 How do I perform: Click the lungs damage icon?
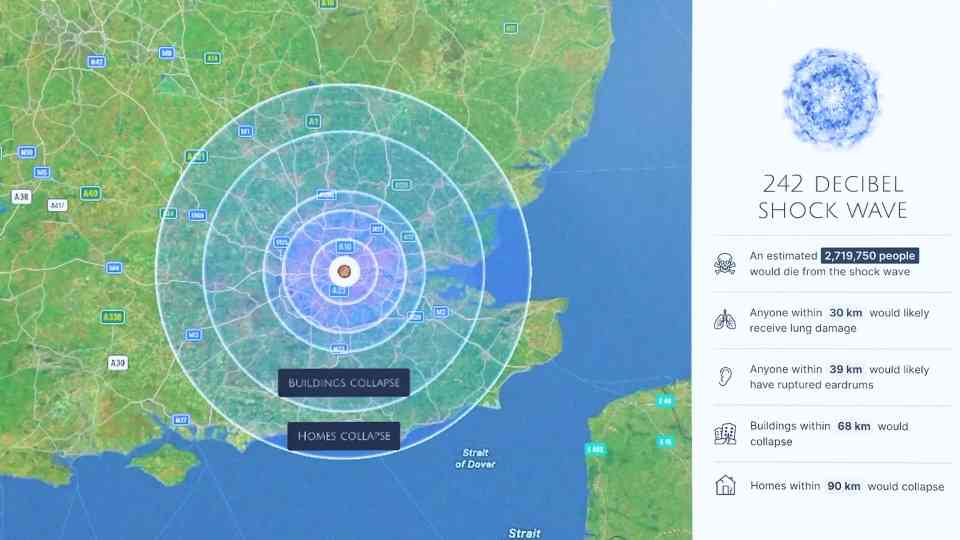(x=725, y=320)
